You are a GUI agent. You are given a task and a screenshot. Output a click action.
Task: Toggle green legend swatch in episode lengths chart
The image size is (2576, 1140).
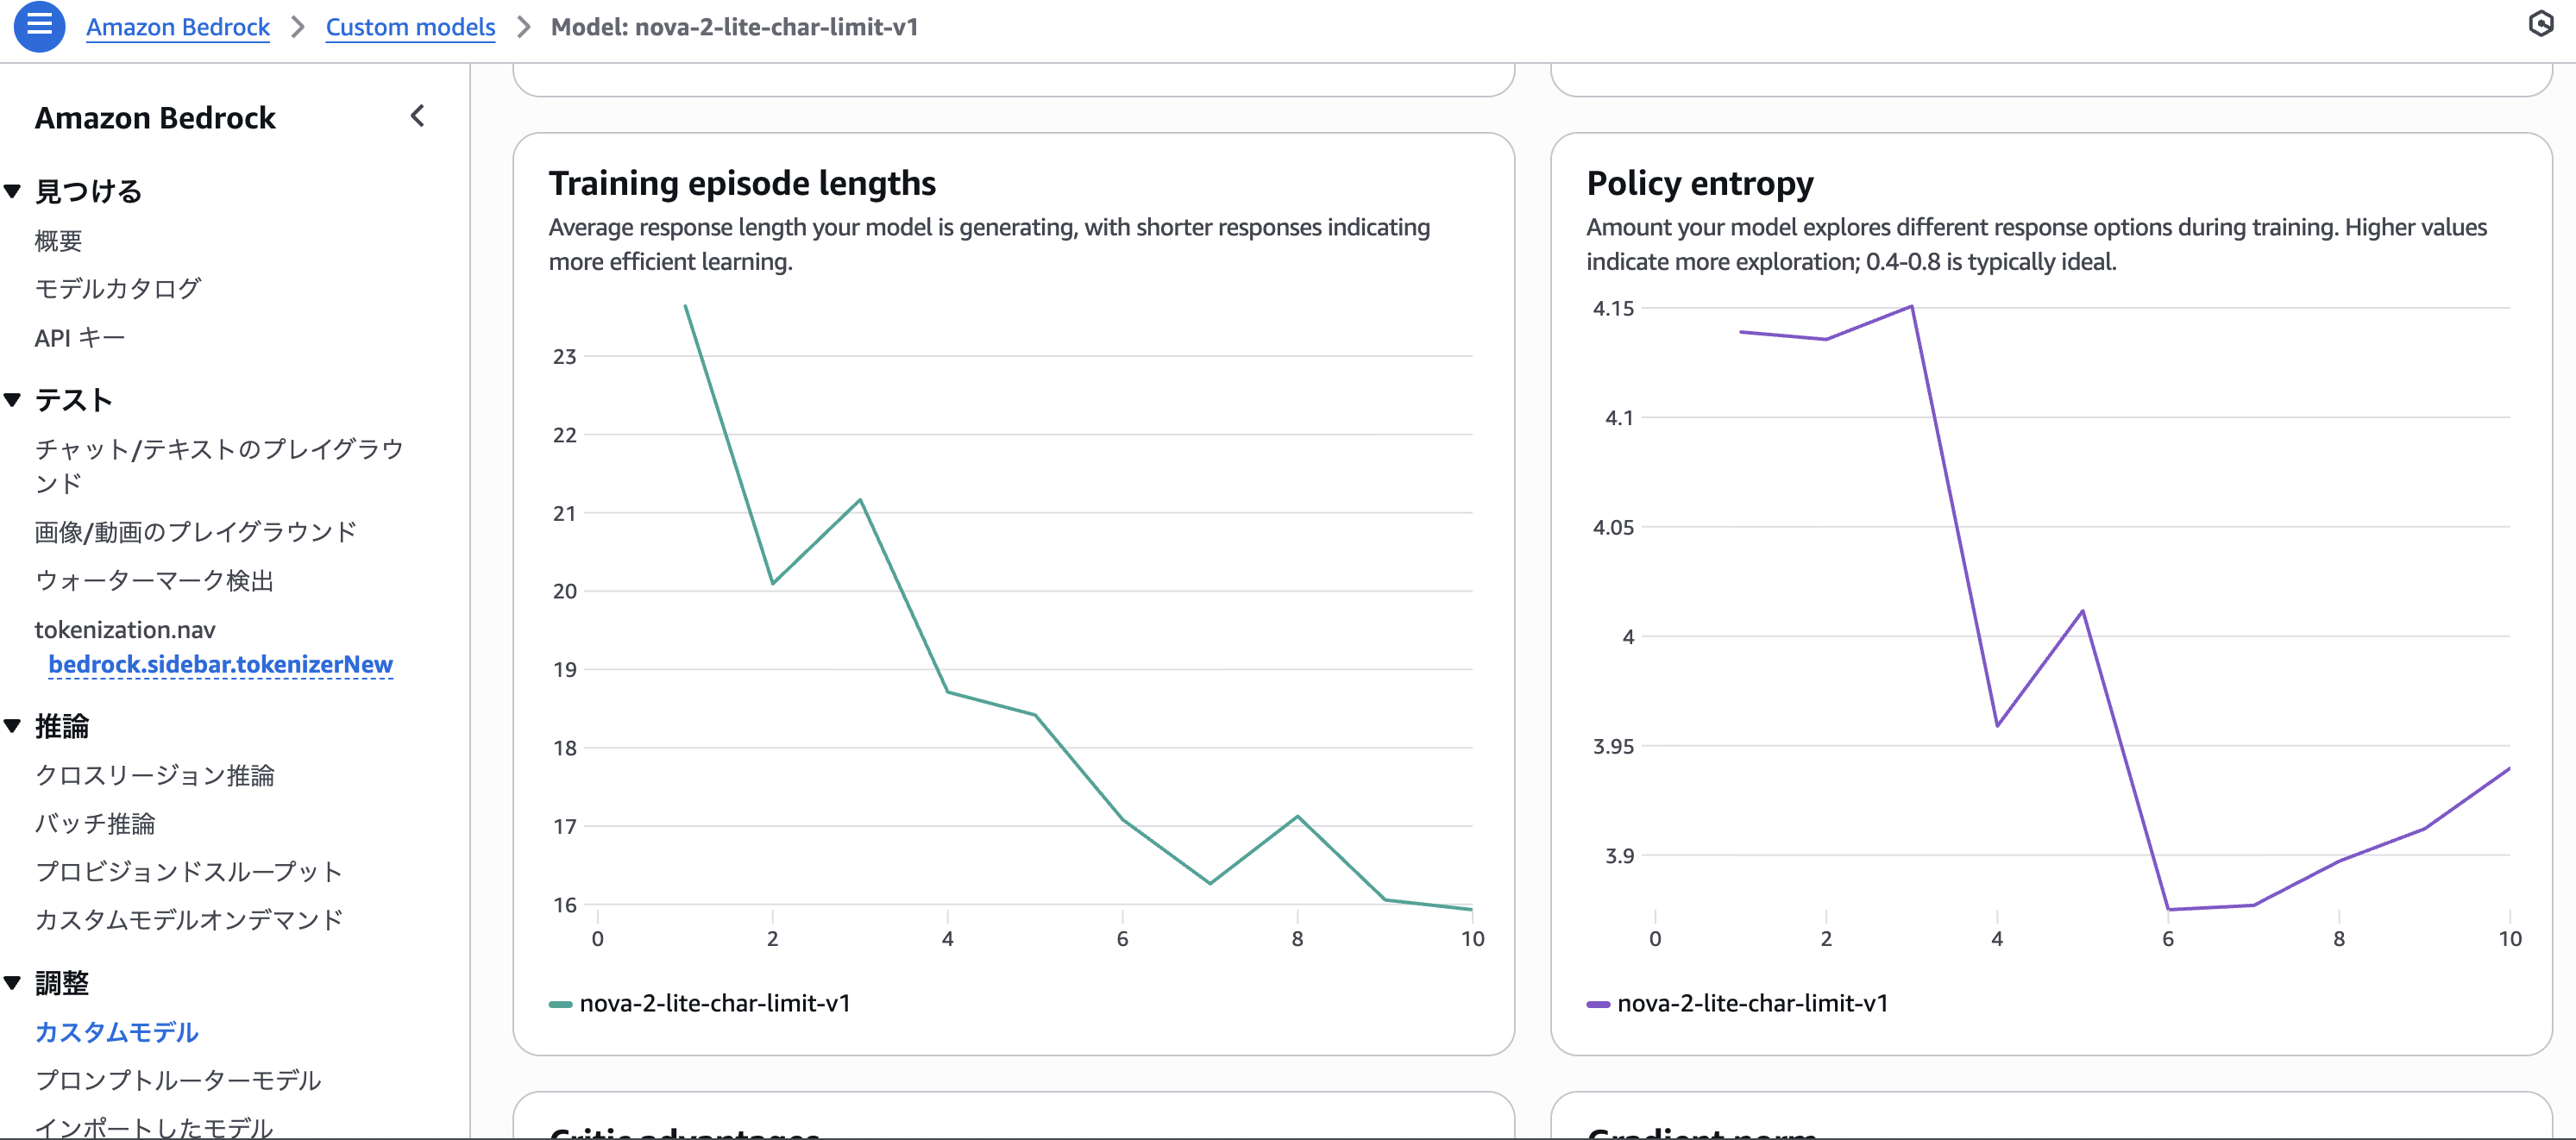click(x=561, y=1004)
